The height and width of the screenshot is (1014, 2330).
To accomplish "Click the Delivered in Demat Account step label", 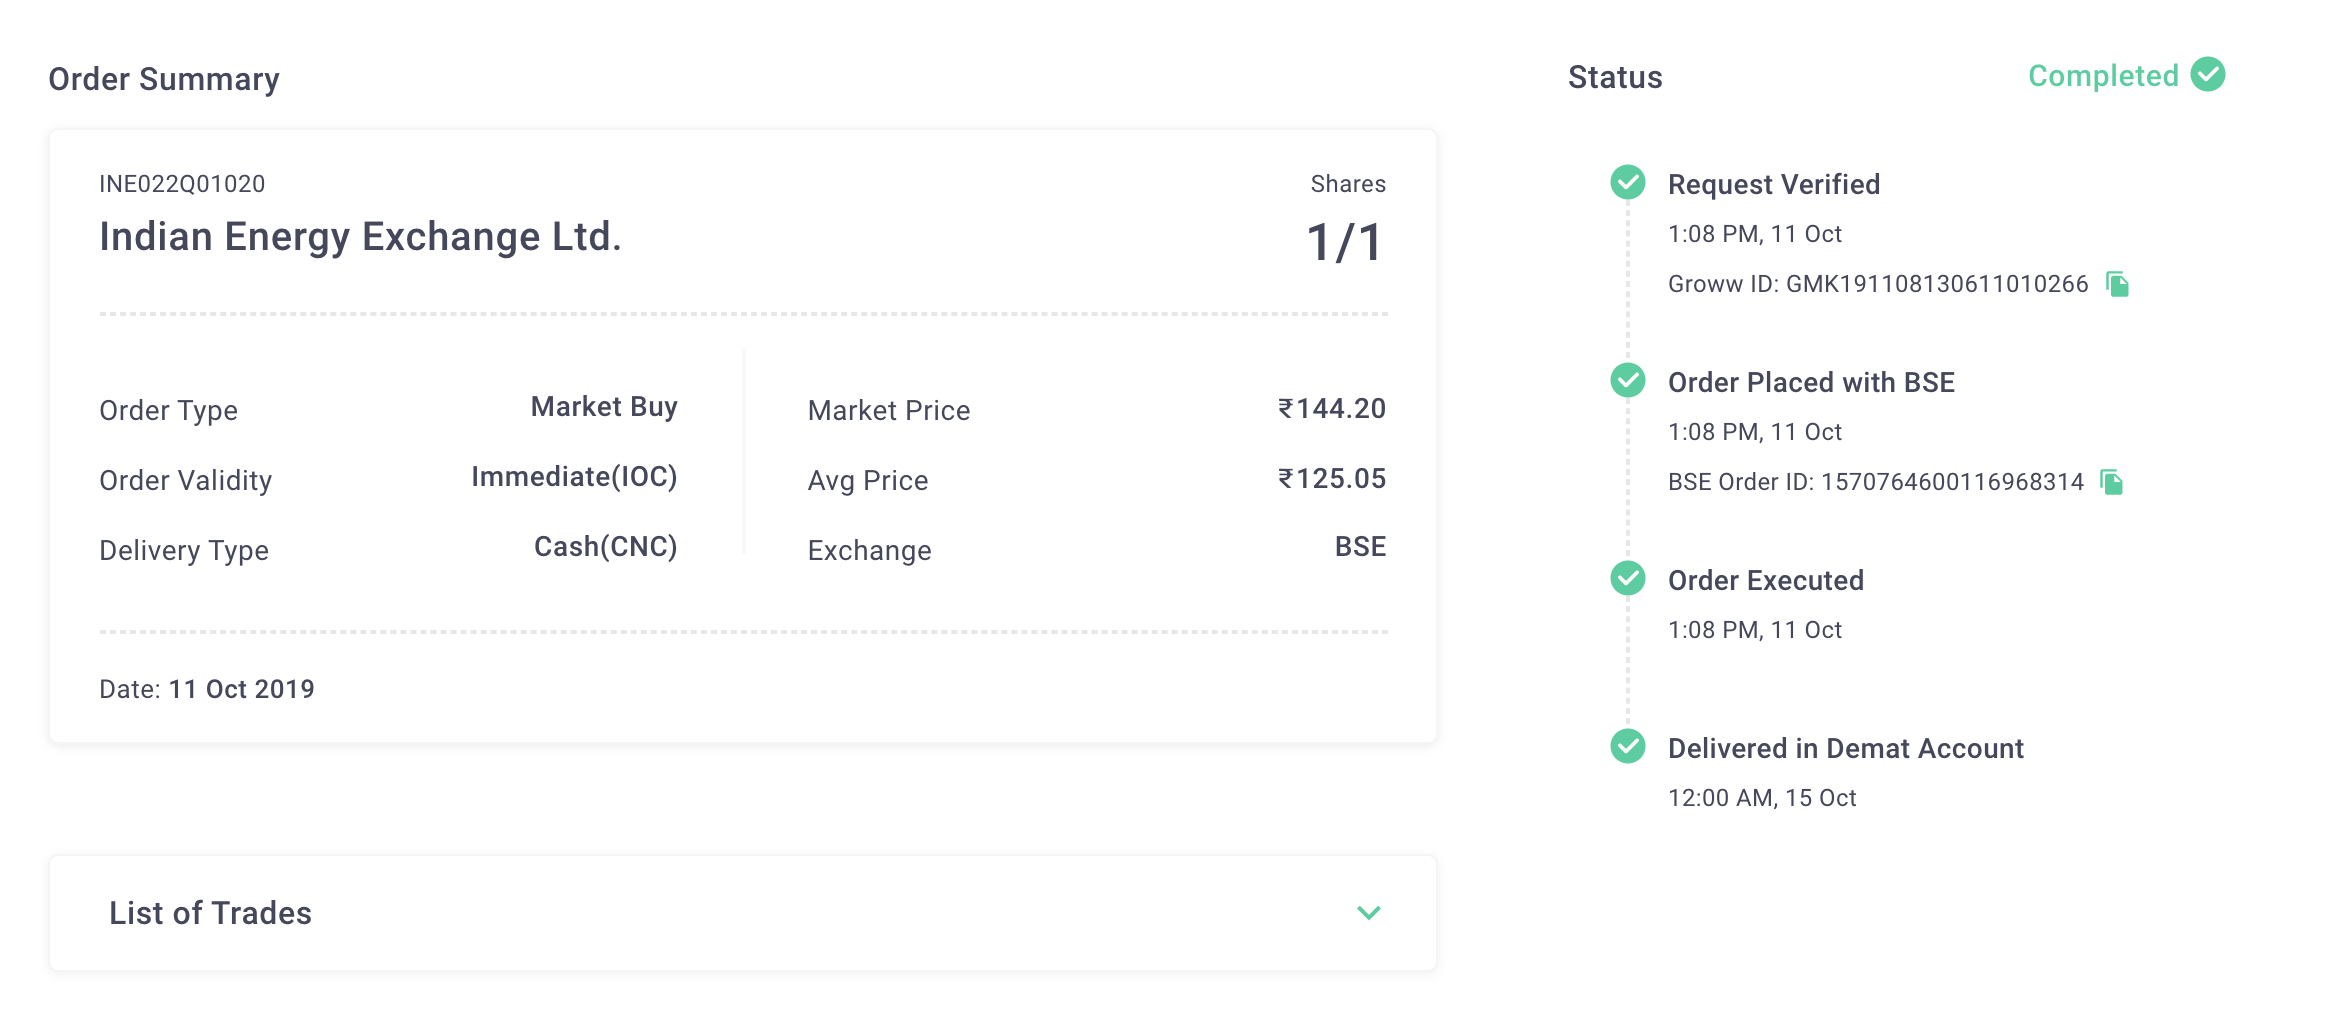I will (1845, 748).
